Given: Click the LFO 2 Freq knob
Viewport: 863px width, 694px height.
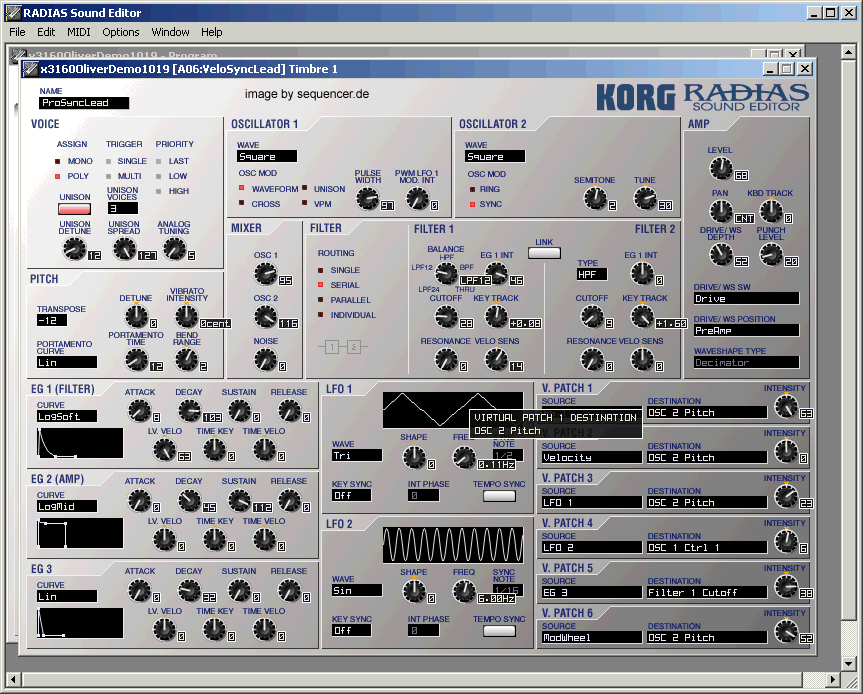Looking at the screenshot, I should click(x=464, y=592).
